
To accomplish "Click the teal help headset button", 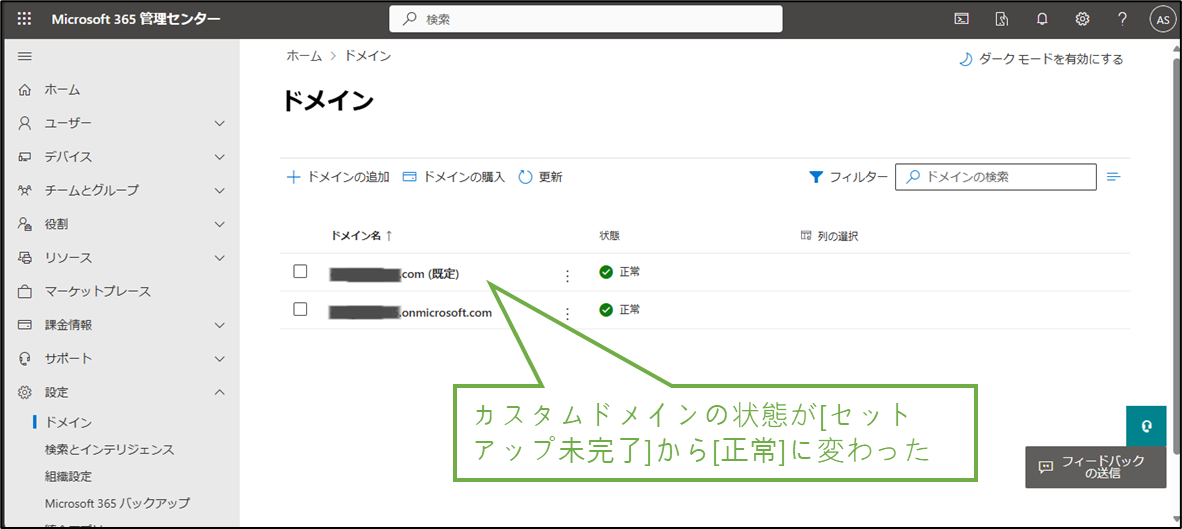I will pos(1146,427).
